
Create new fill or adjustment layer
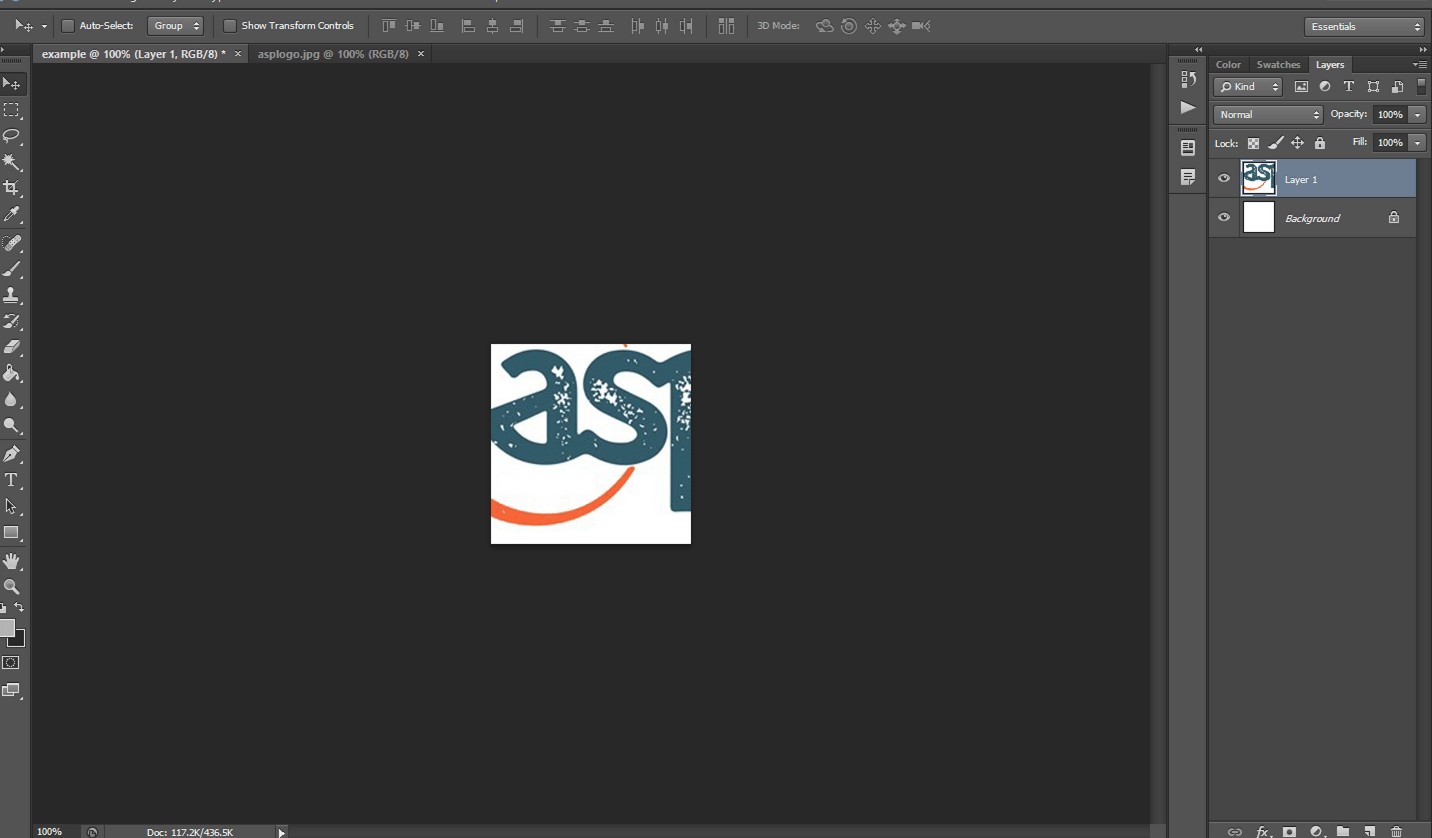click(x=1317, y=831)
